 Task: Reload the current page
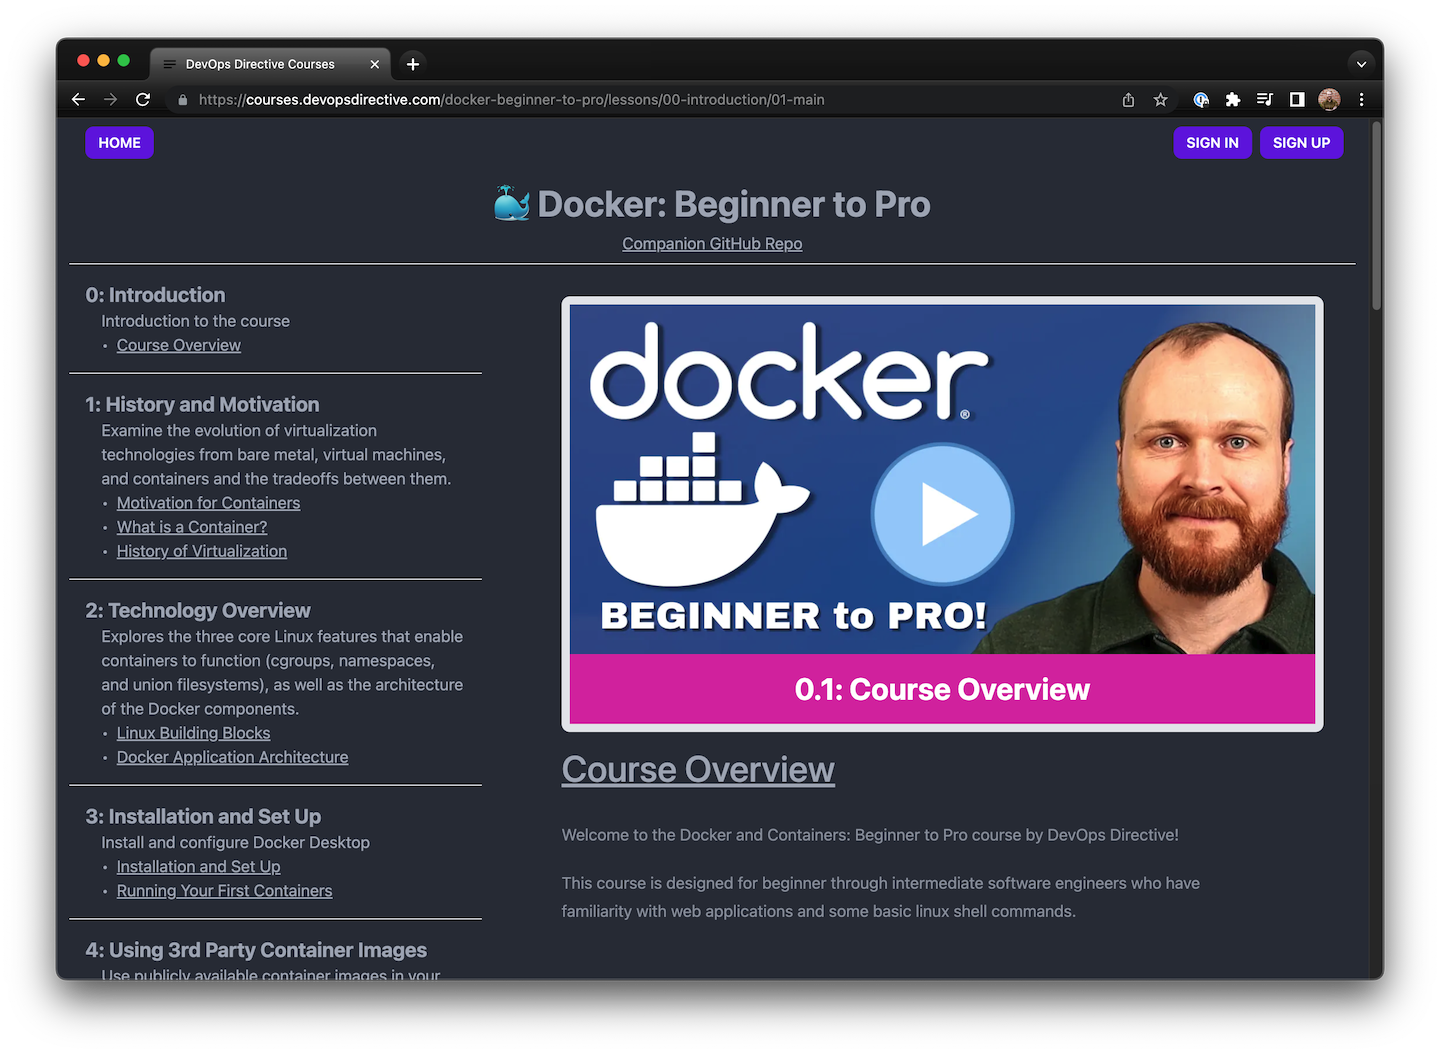pos(143,100)
